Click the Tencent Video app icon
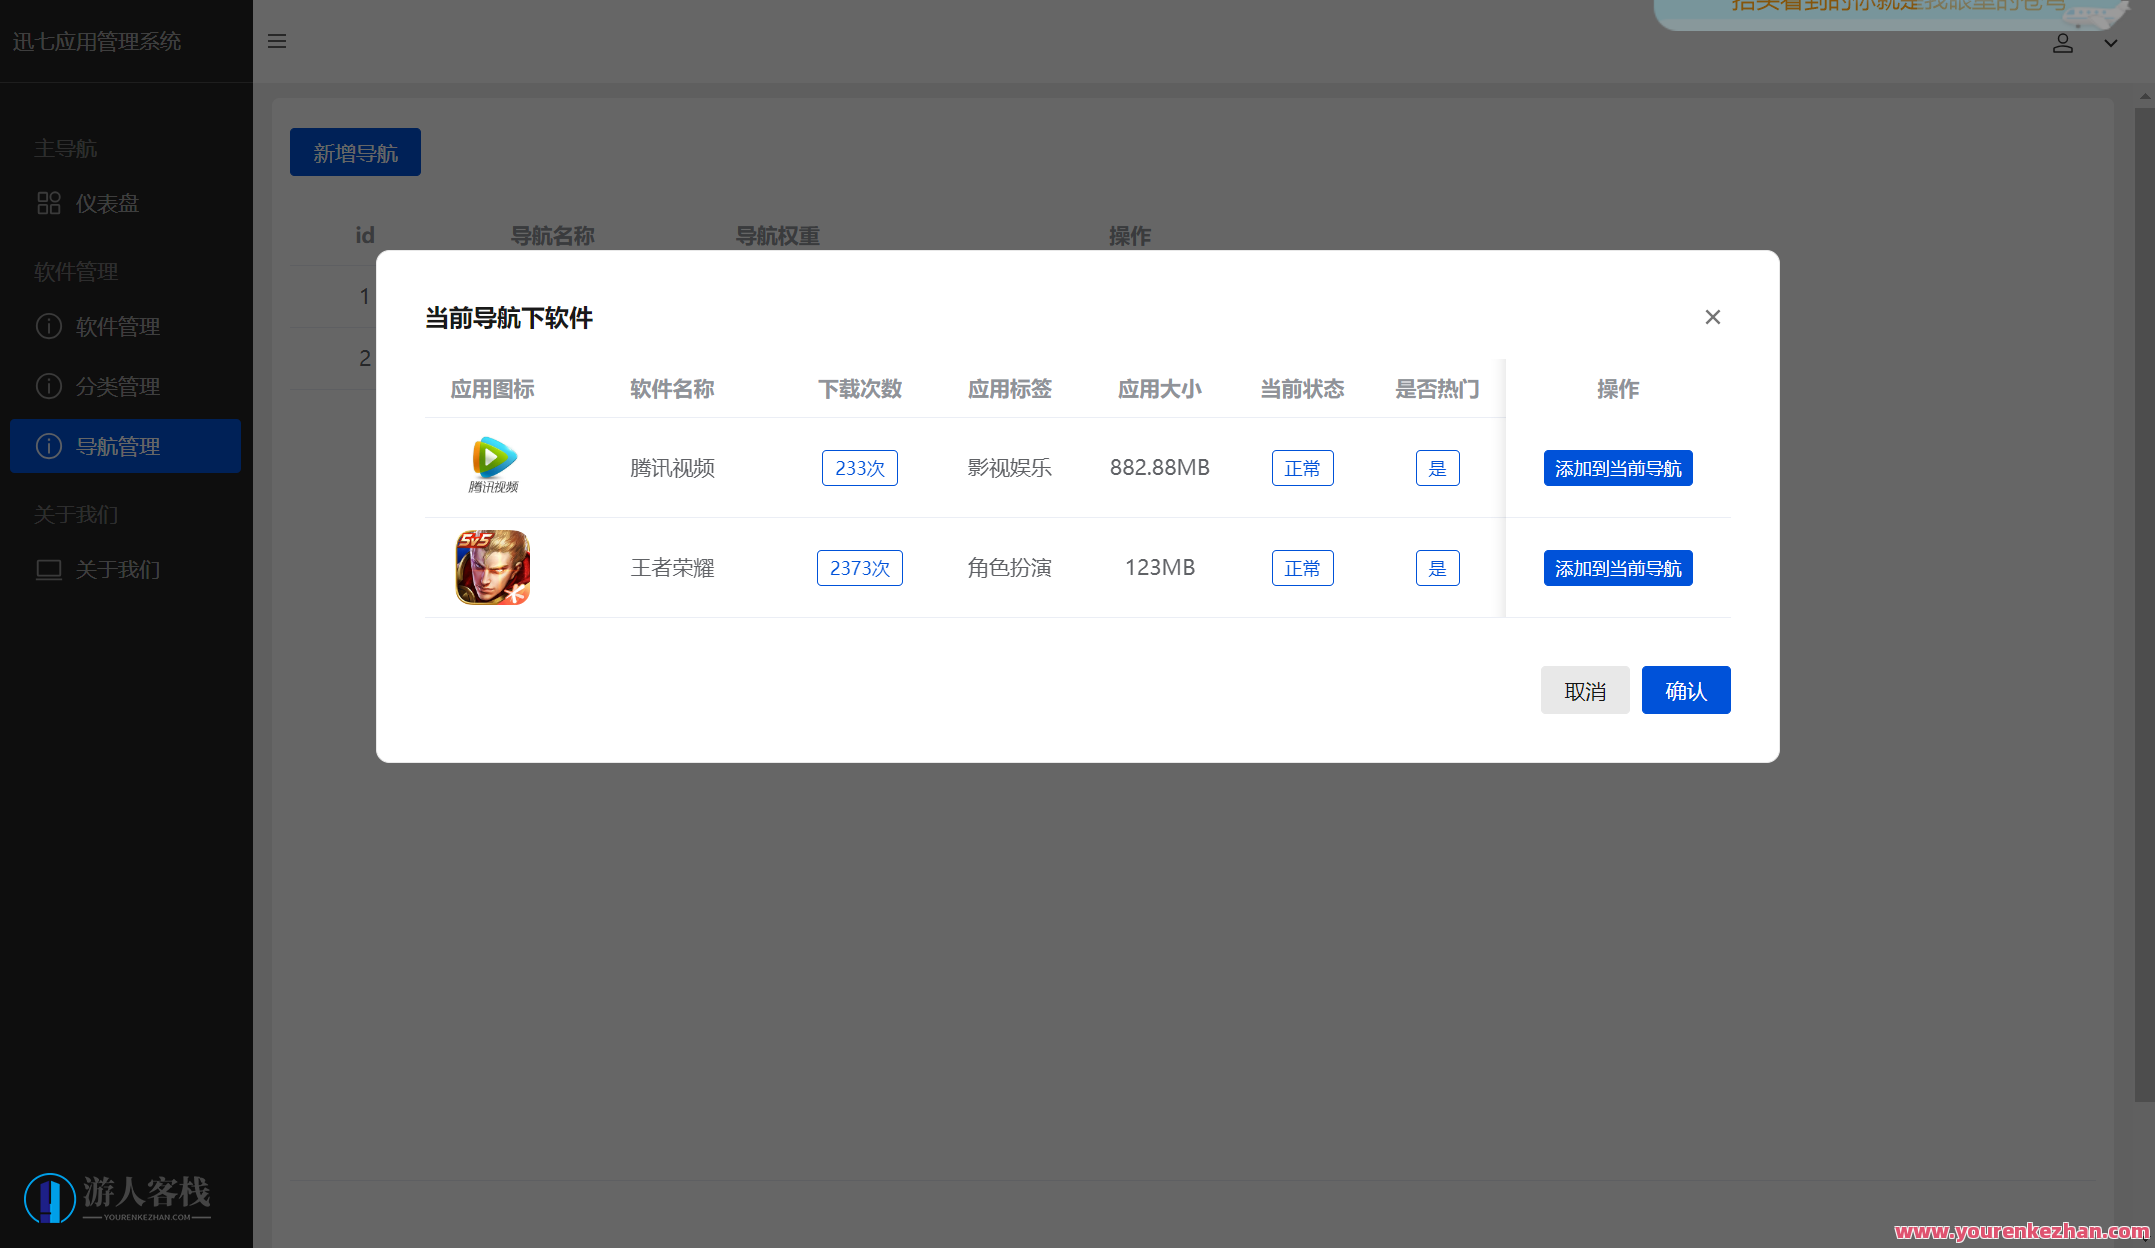 pyautogui.click(x=493, y=465)
